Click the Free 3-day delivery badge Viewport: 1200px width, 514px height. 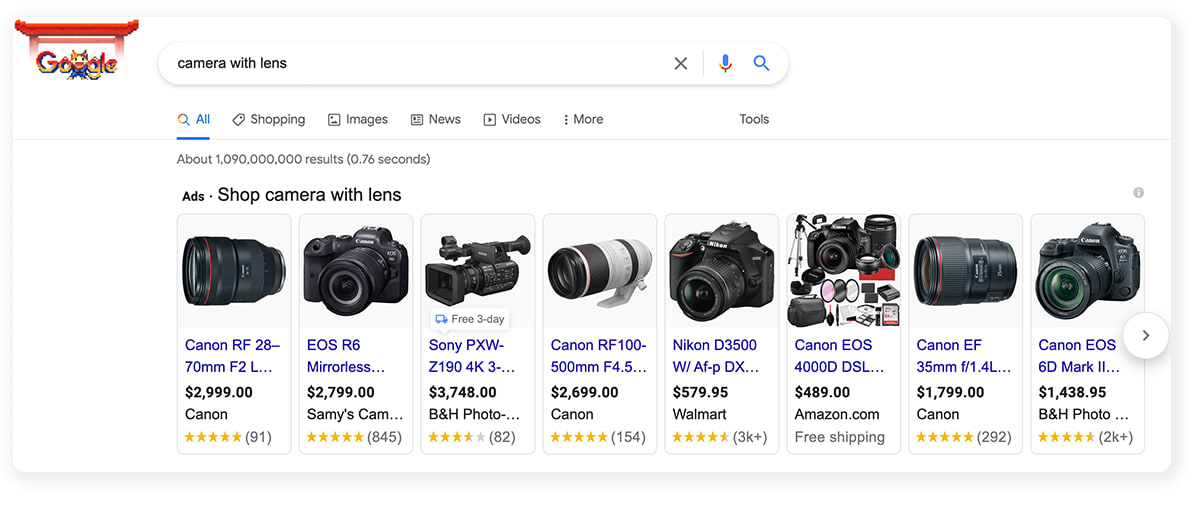coord(470,319)
